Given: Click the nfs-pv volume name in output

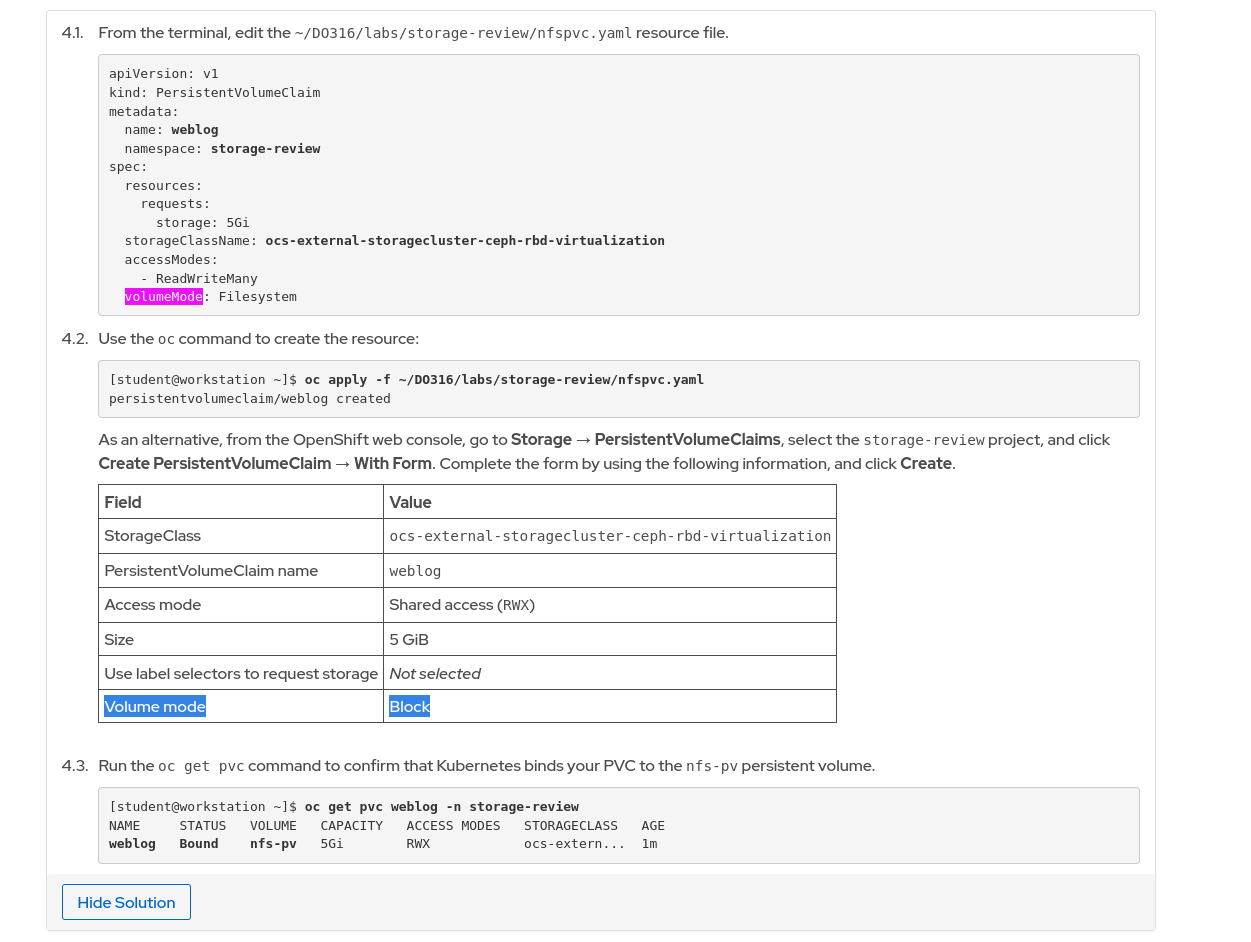Looking at the screenshot, I should pyautogui.click(x=273, y=844).
